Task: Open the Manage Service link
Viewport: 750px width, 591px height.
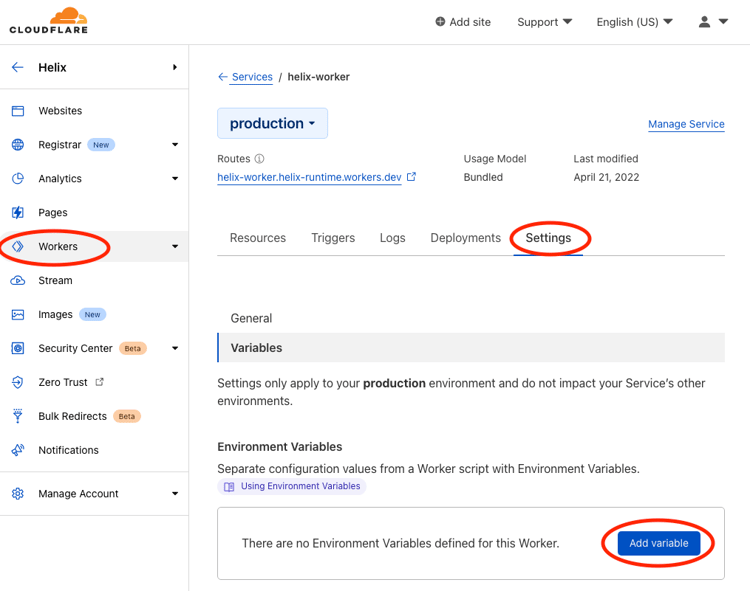Action: point(686,124)
